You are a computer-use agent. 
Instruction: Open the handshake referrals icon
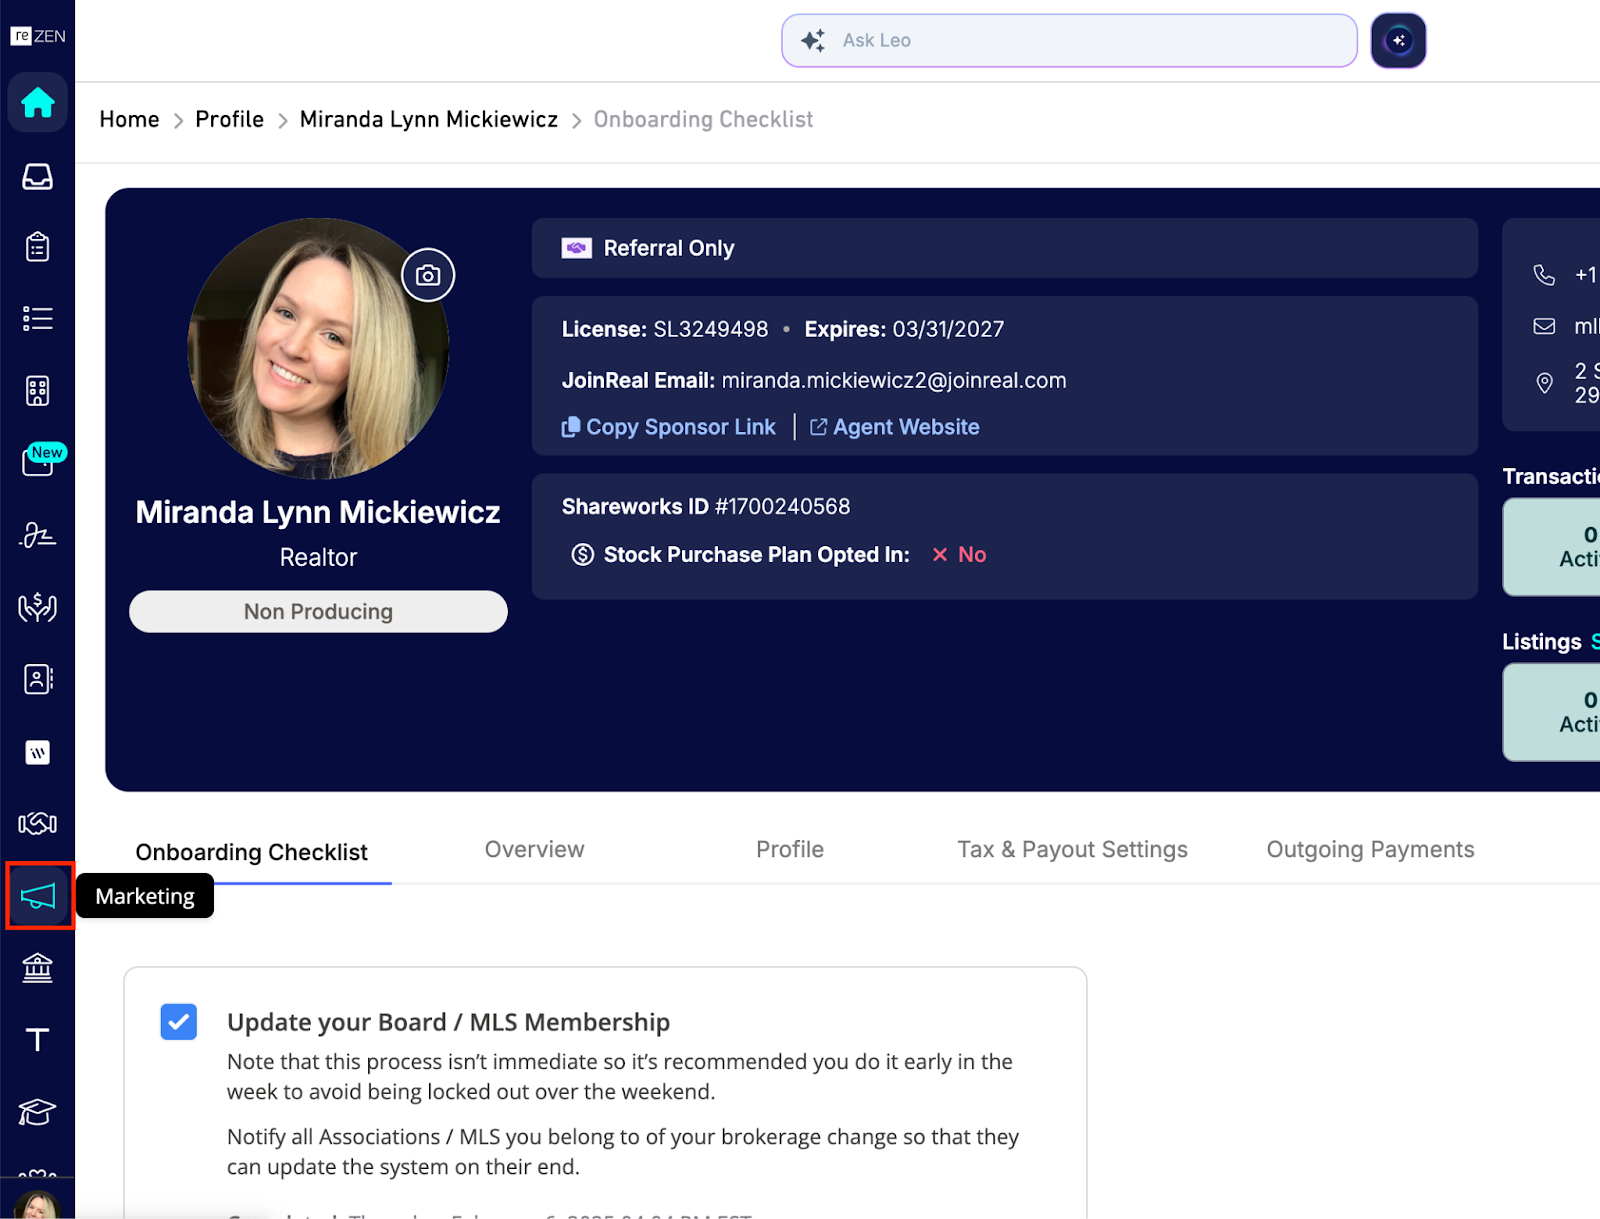[x=37, y=823]
